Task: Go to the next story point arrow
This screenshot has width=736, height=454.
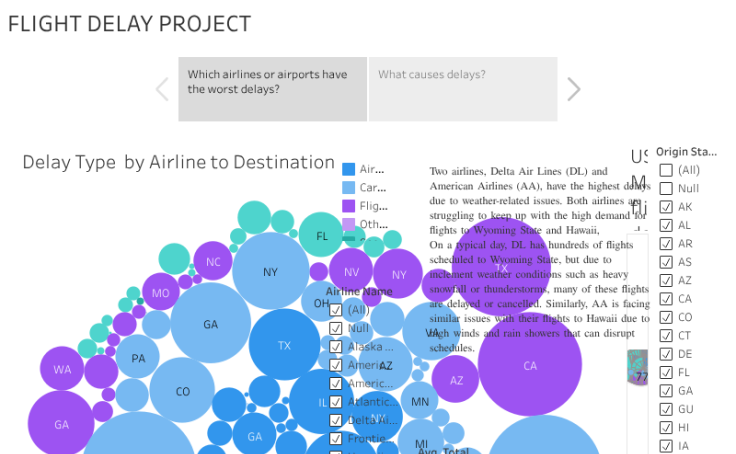Action: click(574, 90)
